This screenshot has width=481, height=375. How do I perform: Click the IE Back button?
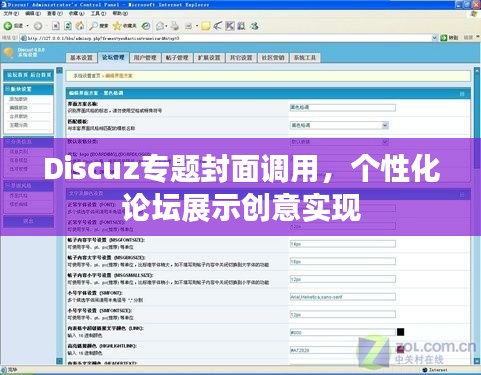[x=13, y=26]
